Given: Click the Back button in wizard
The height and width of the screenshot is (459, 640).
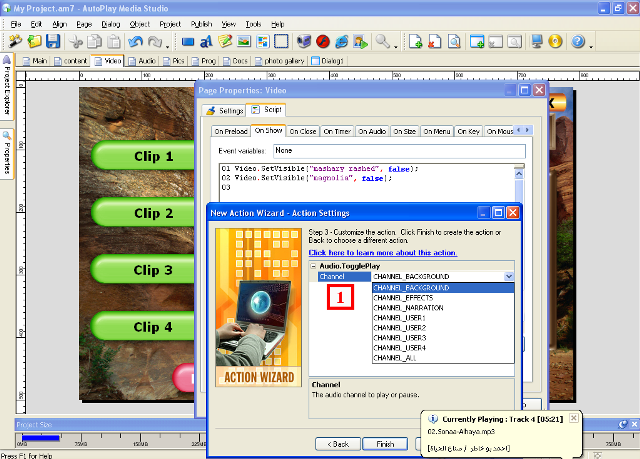Looking at the screenshot, I should click(338, 443).
